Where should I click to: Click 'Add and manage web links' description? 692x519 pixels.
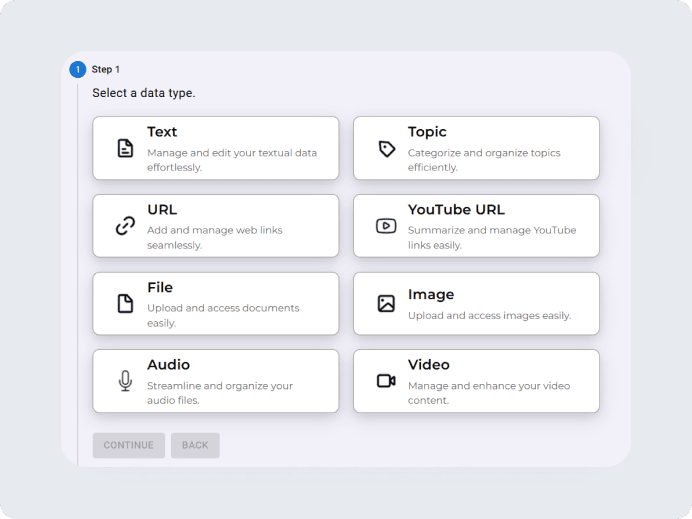click(x=215, y=230)
